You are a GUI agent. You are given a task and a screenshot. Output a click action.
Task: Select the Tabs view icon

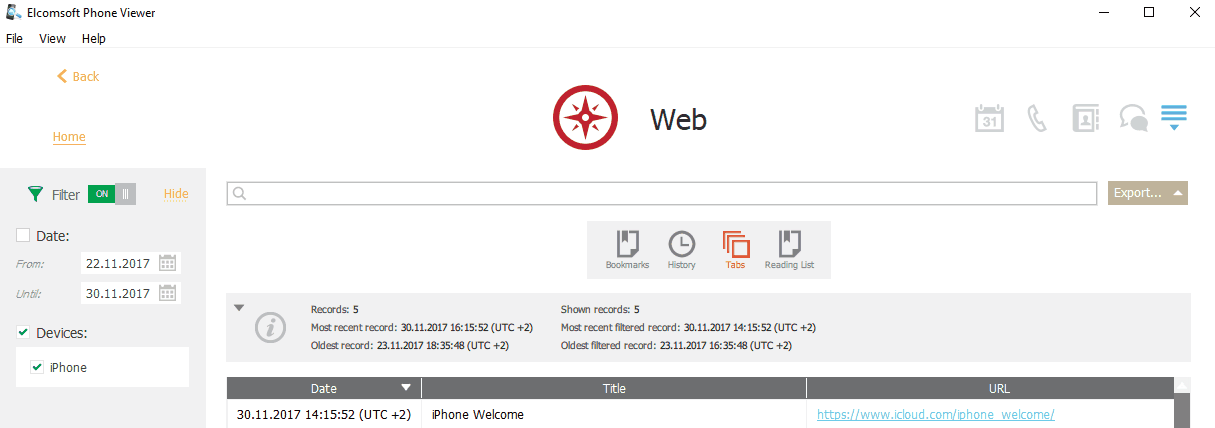(735, 249)
